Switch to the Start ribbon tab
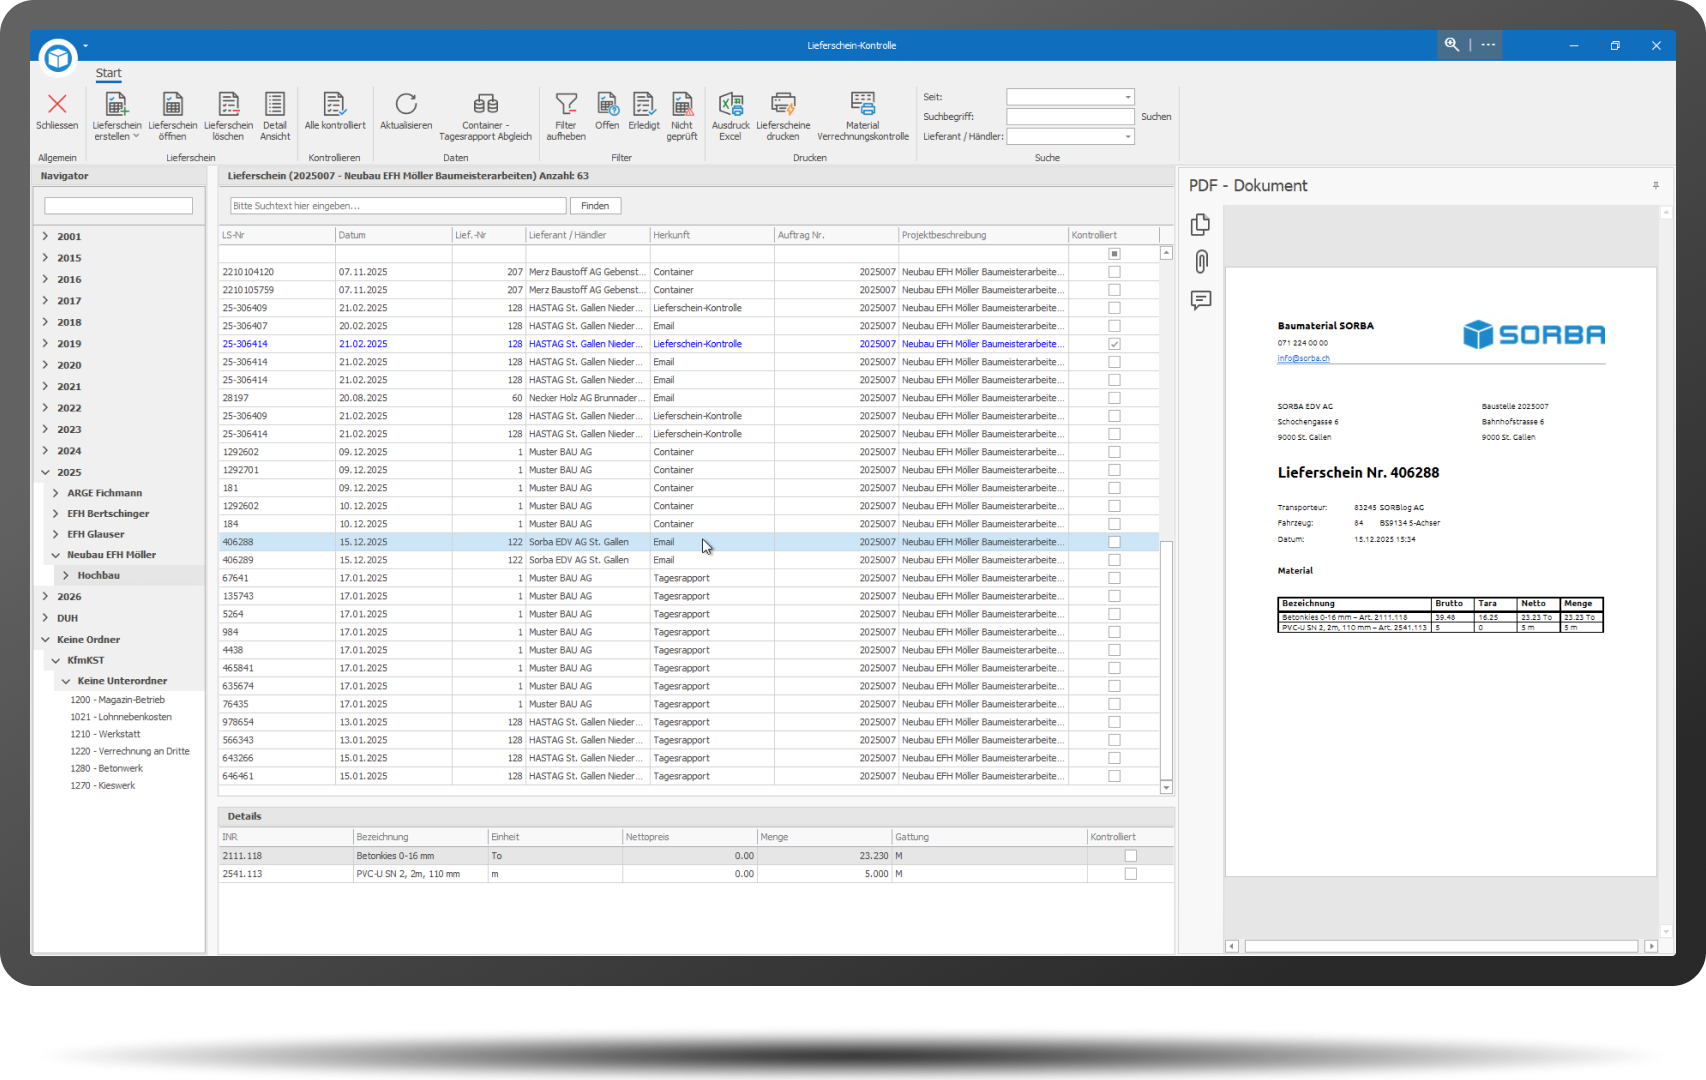Viewport: 1706px width, 1080px height. (108, 73)
